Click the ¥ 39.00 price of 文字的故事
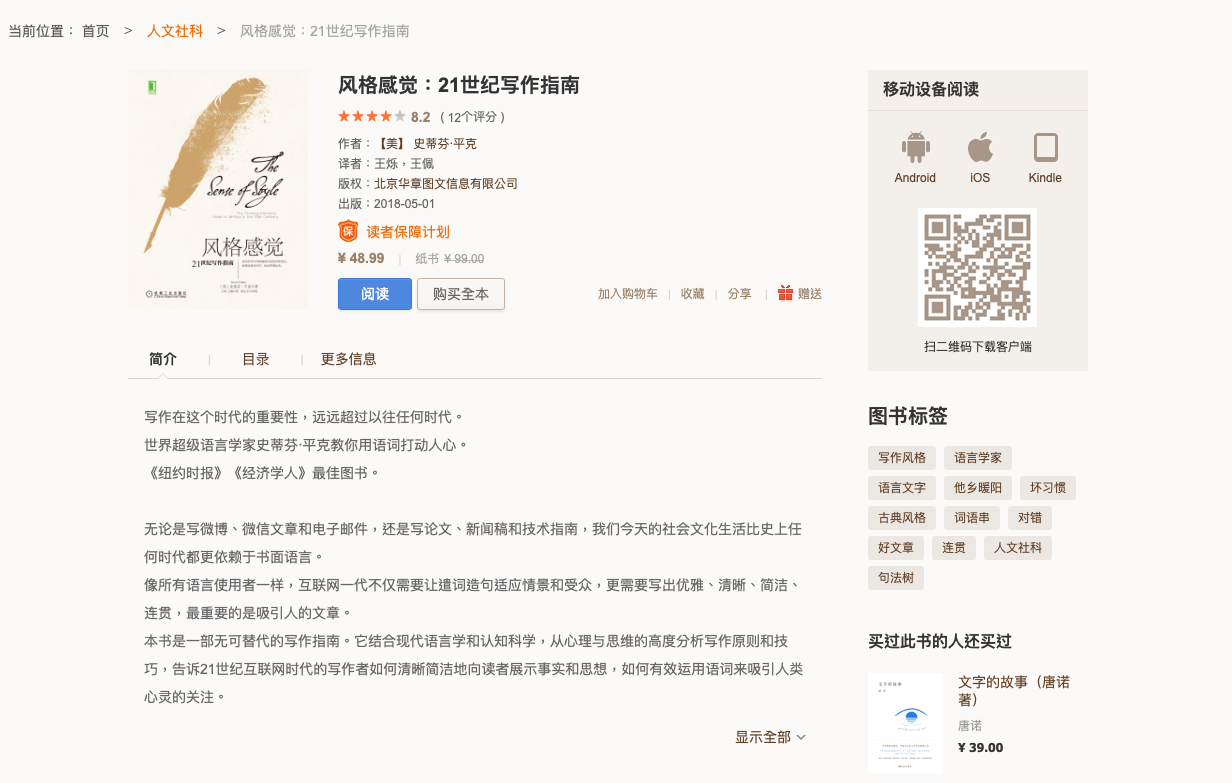 pos(981,747)
